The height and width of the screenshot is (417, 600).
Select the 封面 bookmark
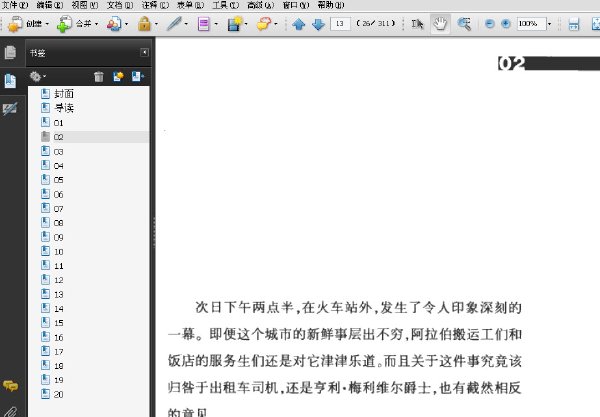click(x=64, y=94)
